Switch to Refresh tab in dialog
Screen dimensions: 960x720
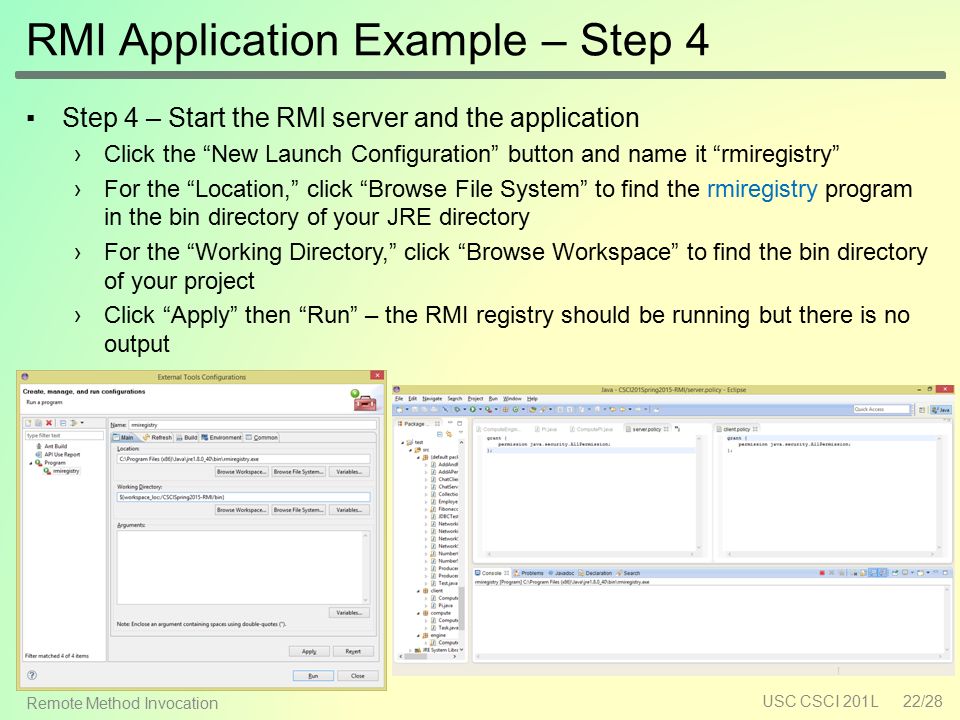point(157,438)
